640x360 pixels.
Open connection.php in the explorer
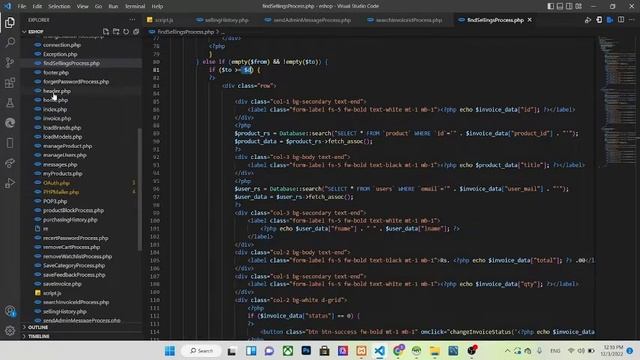(62, 45)
